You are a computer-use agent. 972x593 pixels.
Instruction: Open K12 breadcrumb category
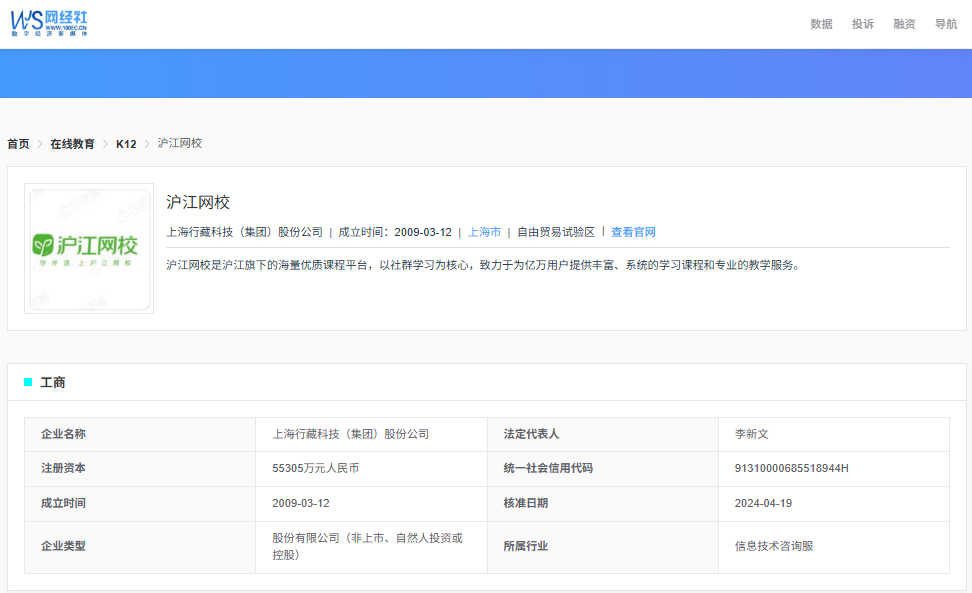(x=126, y=144)
